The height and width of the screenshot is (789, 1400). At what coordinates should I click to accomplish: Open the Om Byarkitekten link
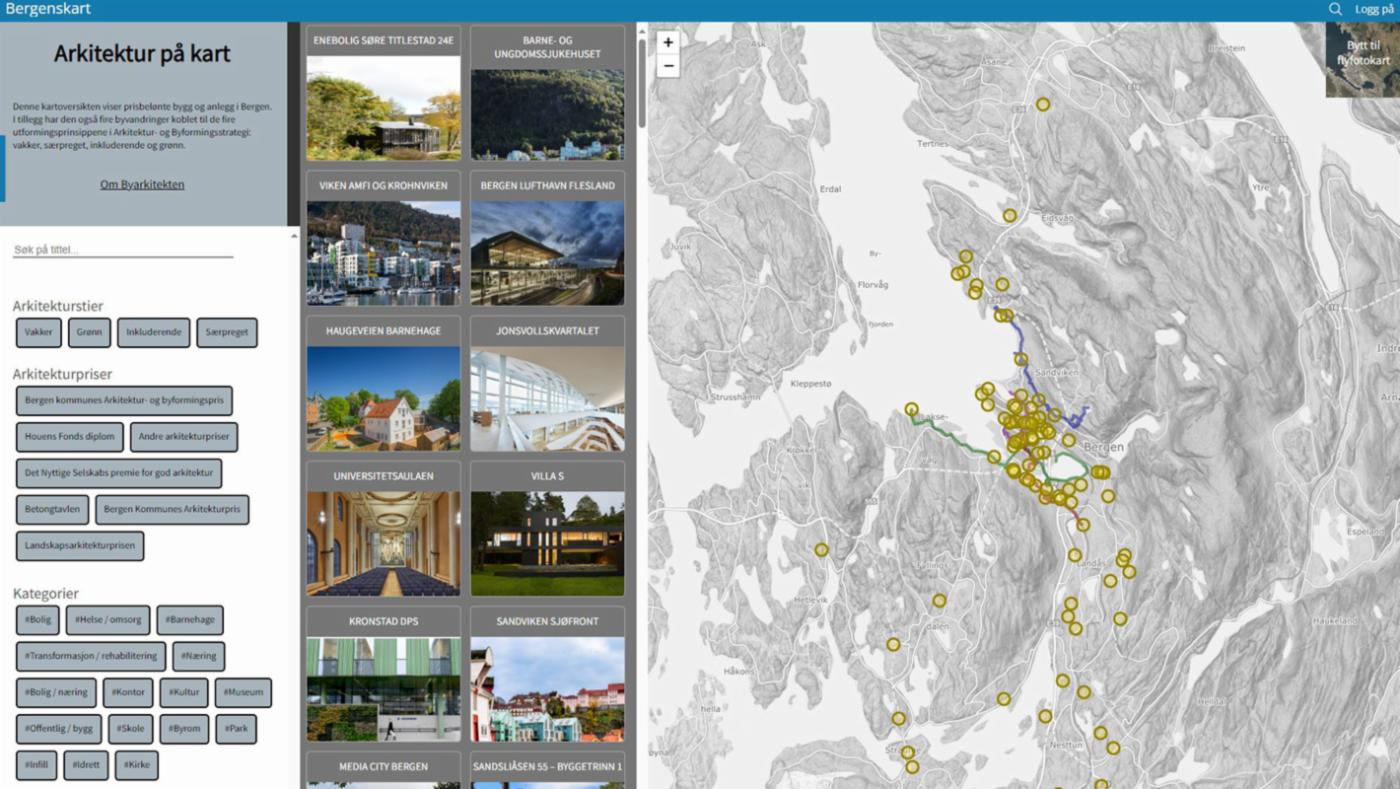[x=142, y=184]
